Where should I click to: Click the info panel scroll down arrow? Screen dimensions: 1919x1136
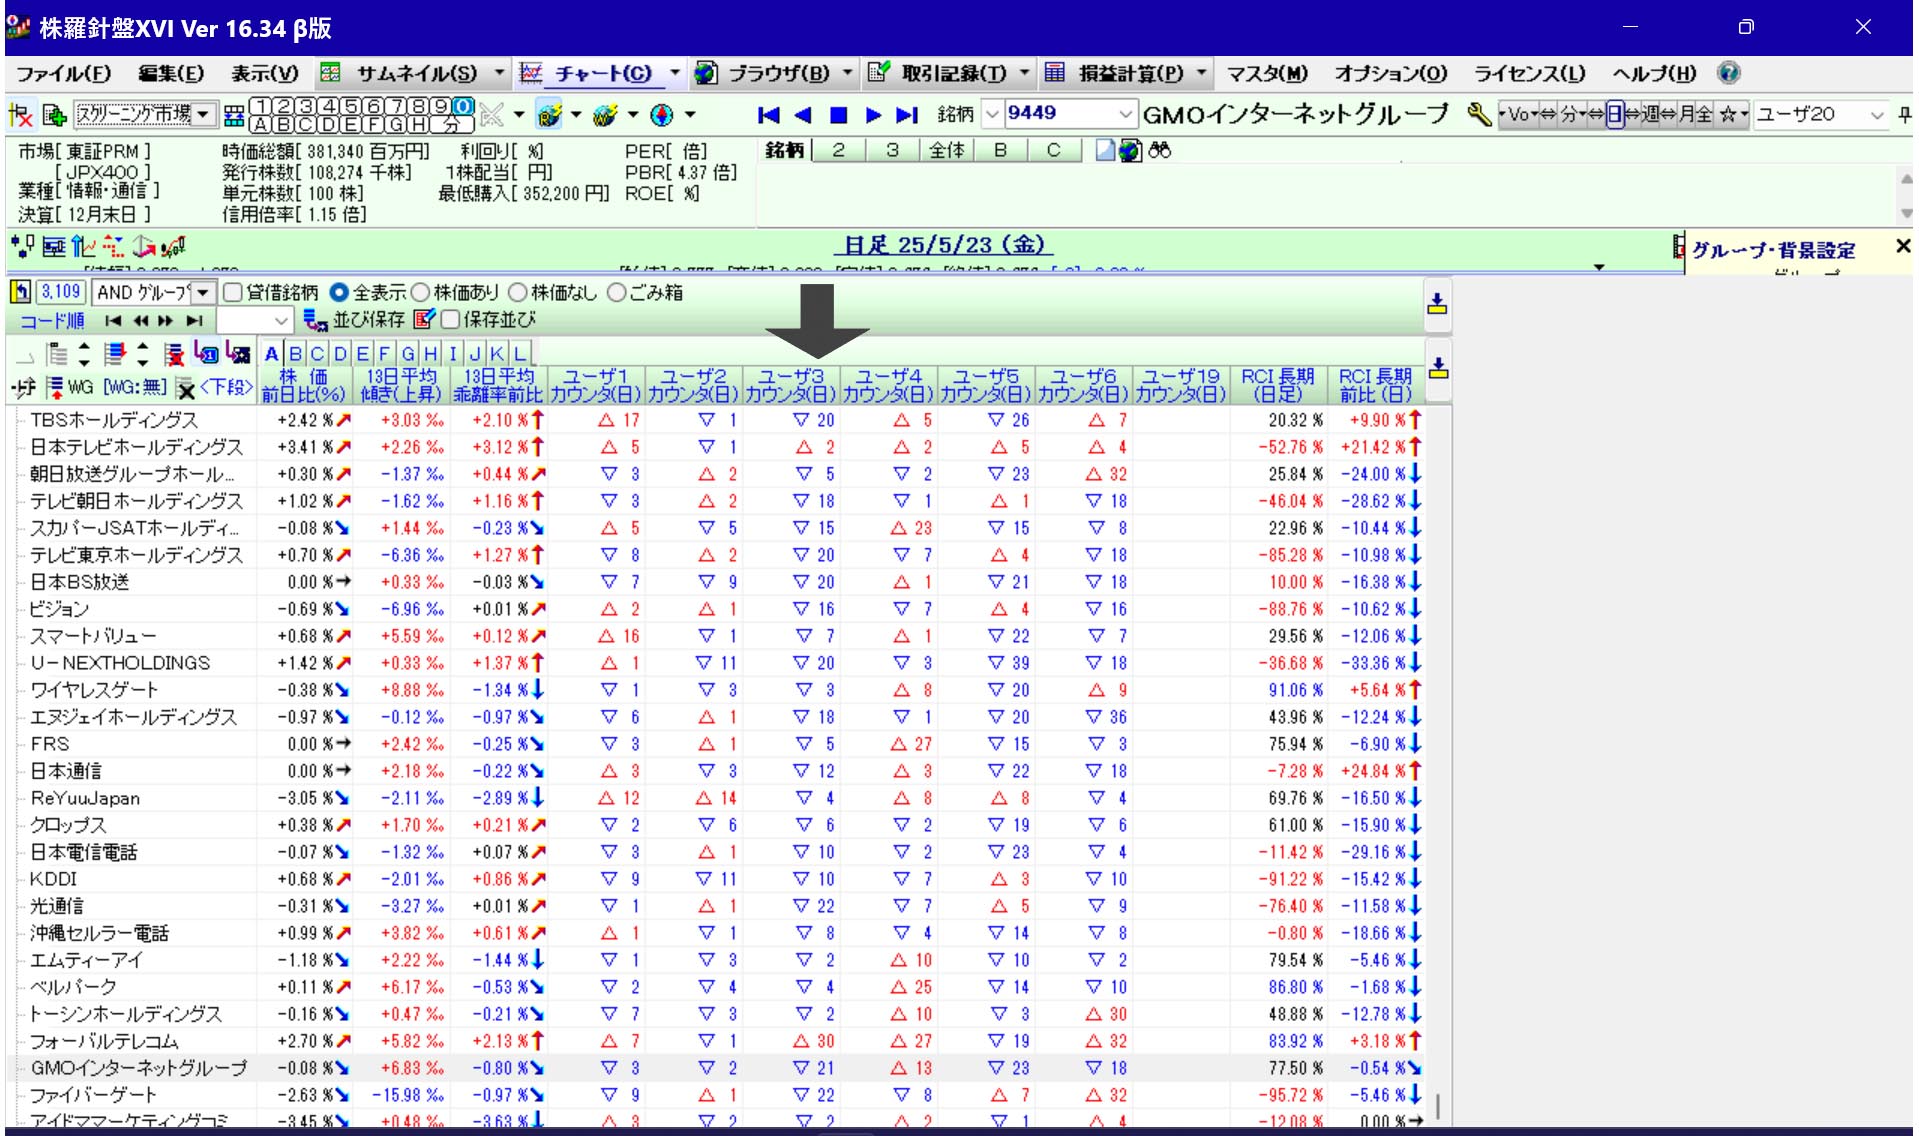[1906, 213]
